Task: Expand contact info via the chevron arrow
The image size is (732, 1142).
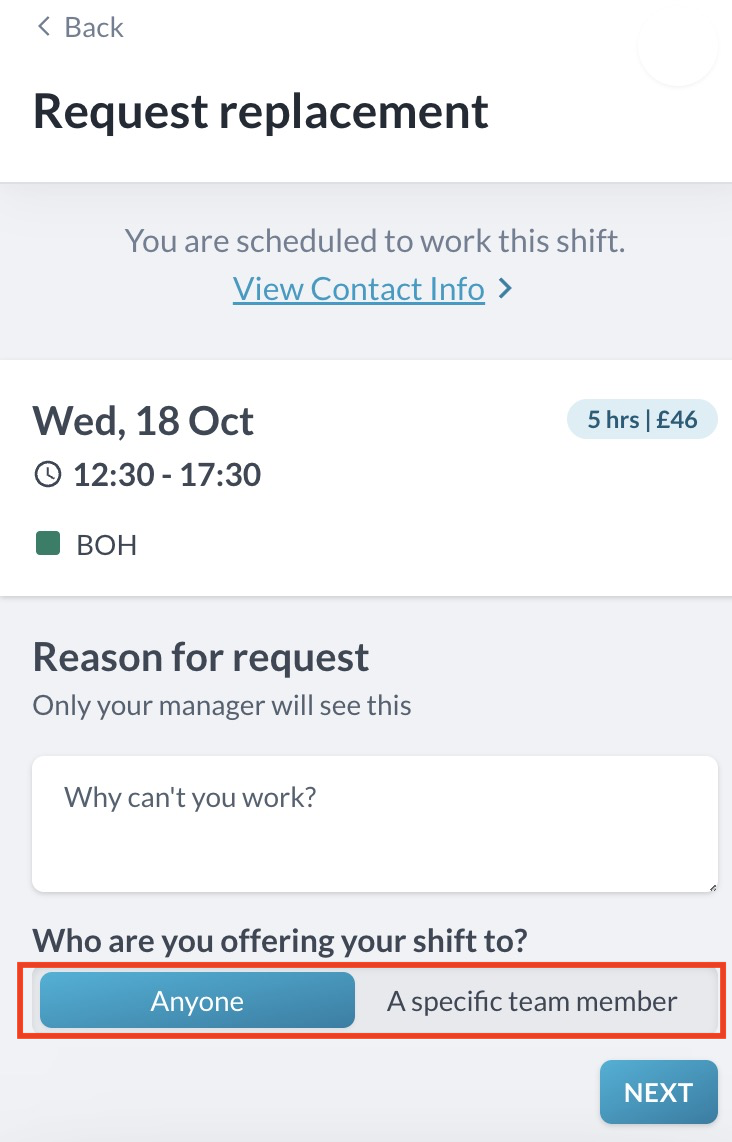Action: (506, 289)
